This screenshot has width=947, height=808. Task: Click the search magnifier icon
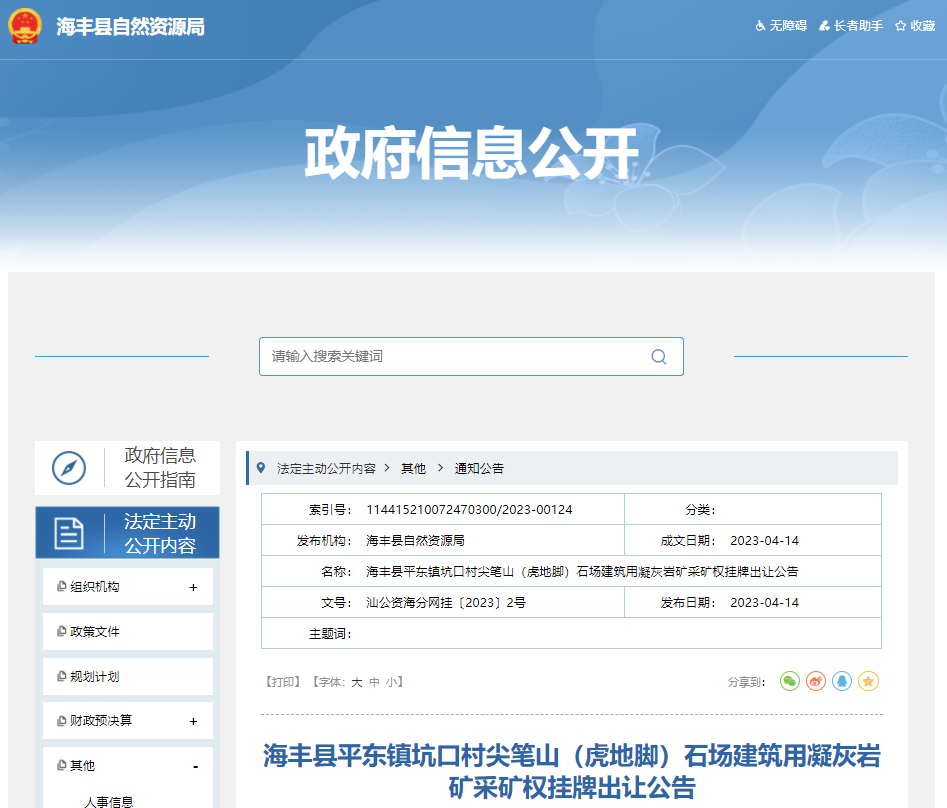coord(658,356)
